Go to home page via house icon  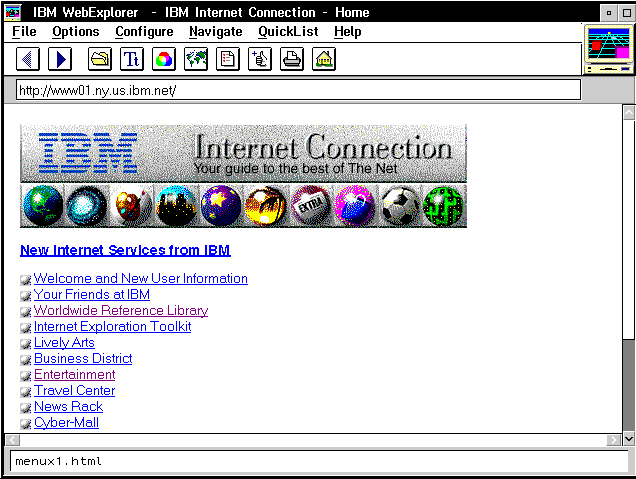click(x=324, y=59)
